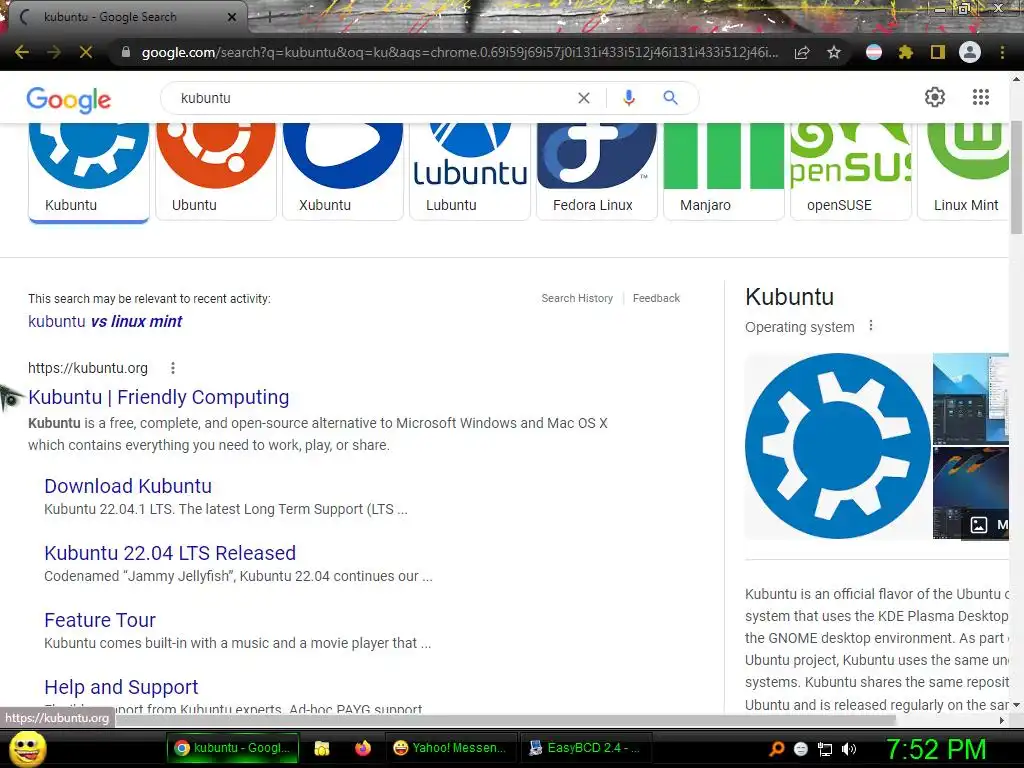The width and height of the screenshot is (1024, 768).
Task: Open Kubuntu 22.04 LTS Released sitelink
Action: coord(170,553)
